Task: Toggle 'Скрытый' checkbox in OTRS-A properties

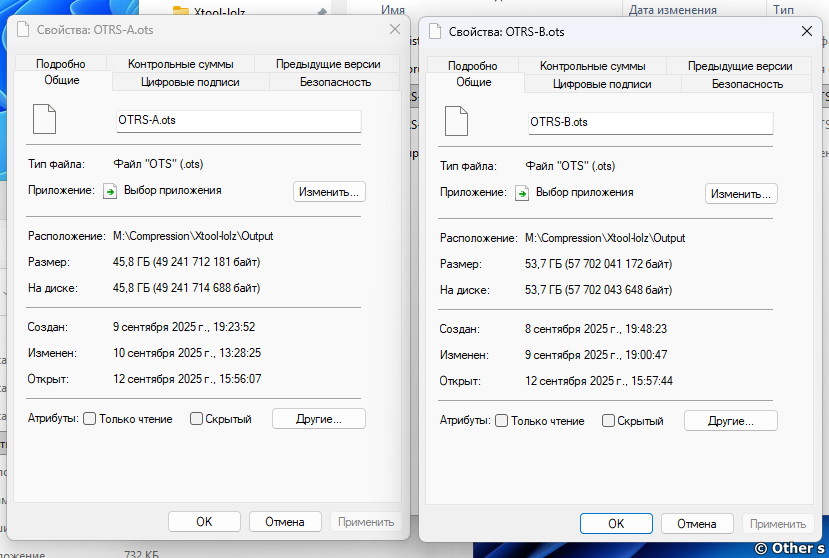Action: [197, 419]
